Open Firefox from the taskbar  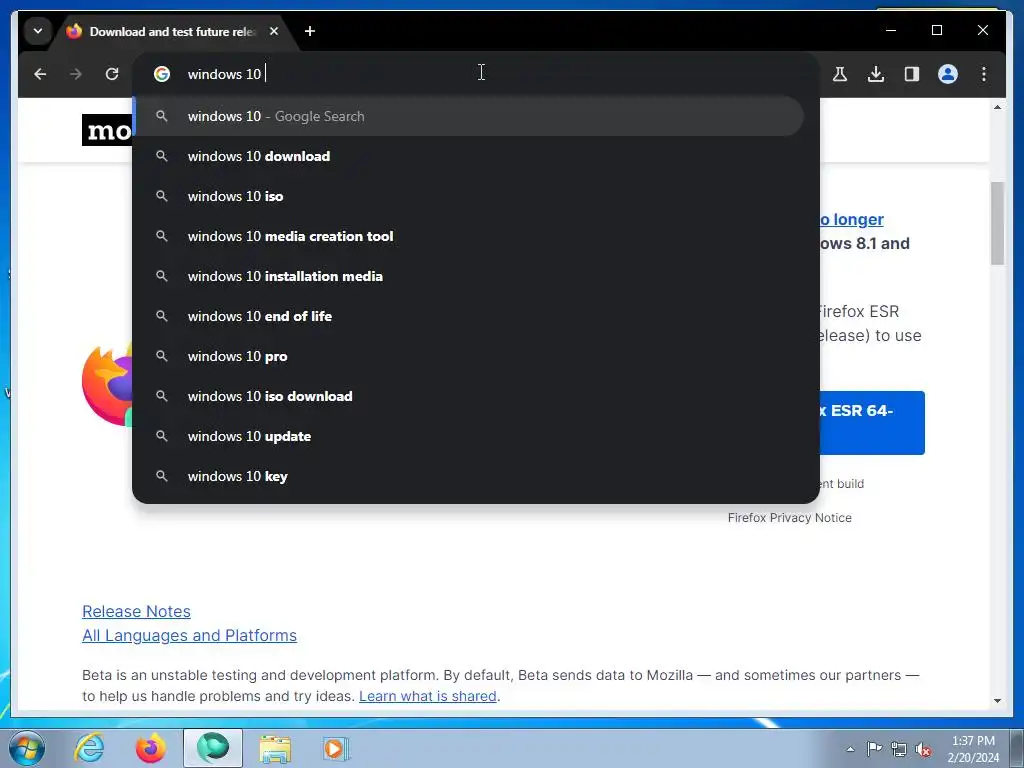click(151, 748)
